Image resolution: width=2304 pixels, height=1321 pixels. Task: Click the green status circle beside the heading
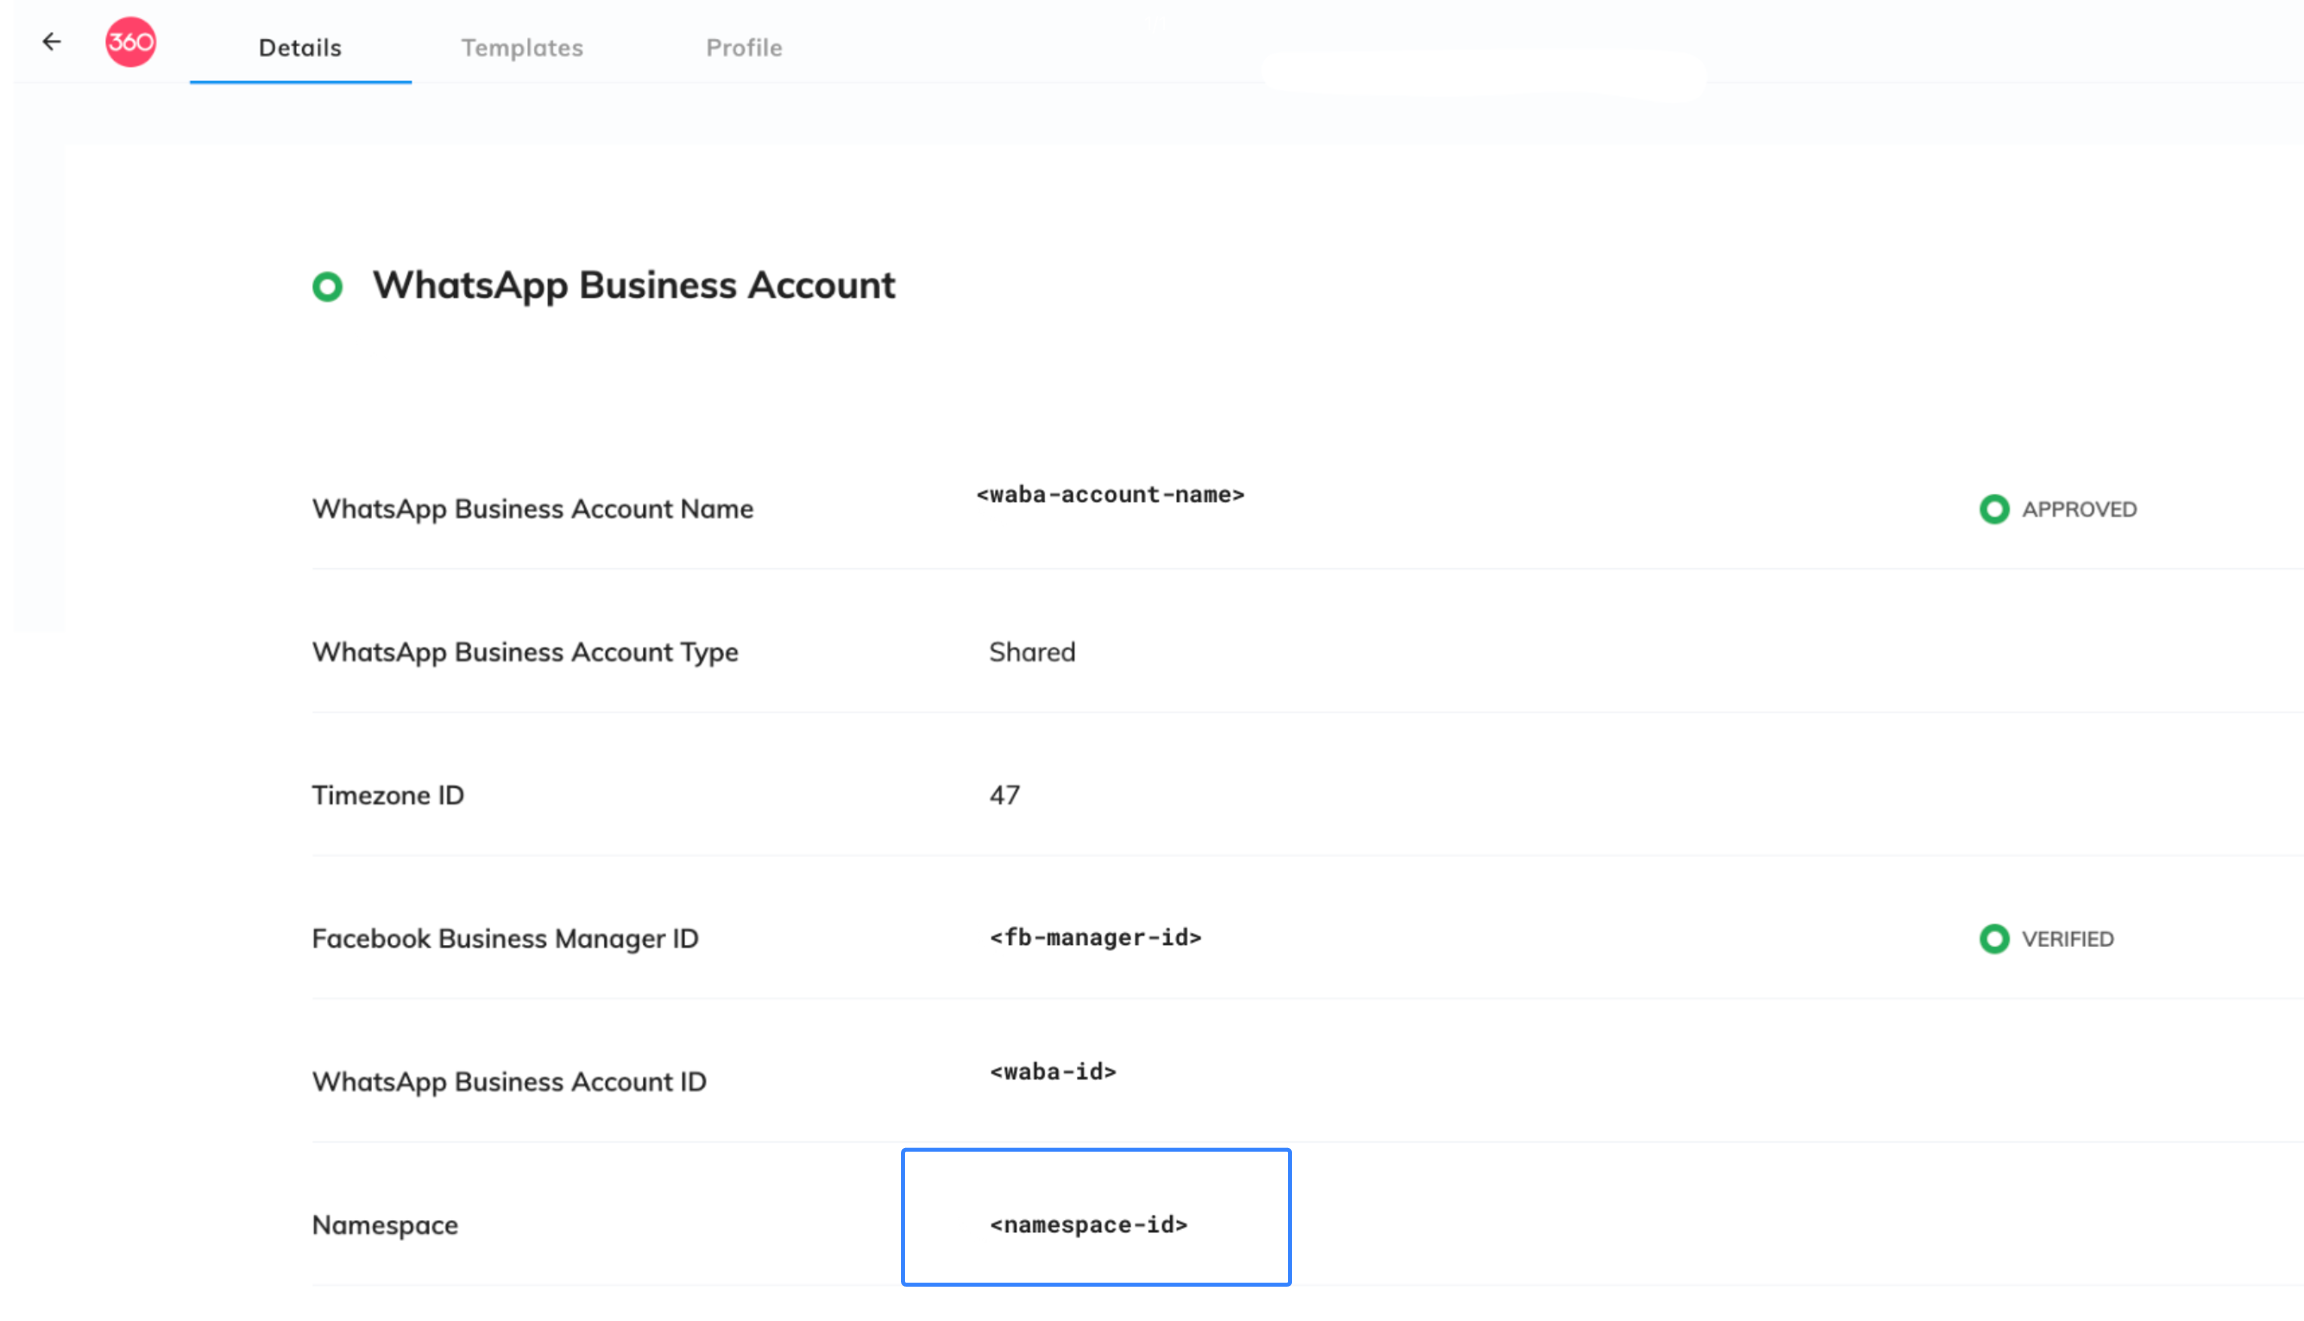[x=327, y=287]
